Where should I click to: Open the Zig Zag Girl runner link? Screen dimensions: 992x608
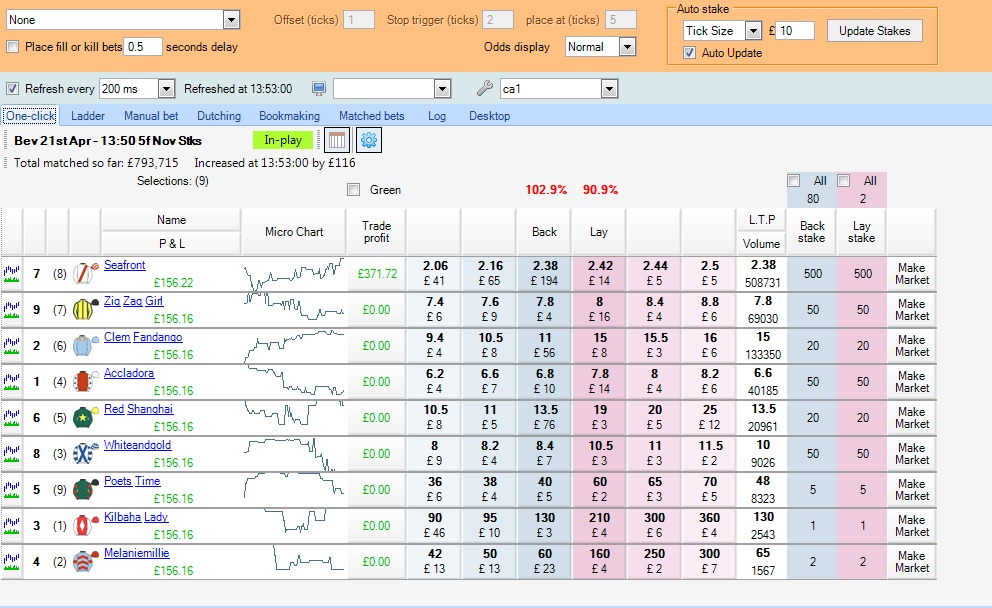140,301
